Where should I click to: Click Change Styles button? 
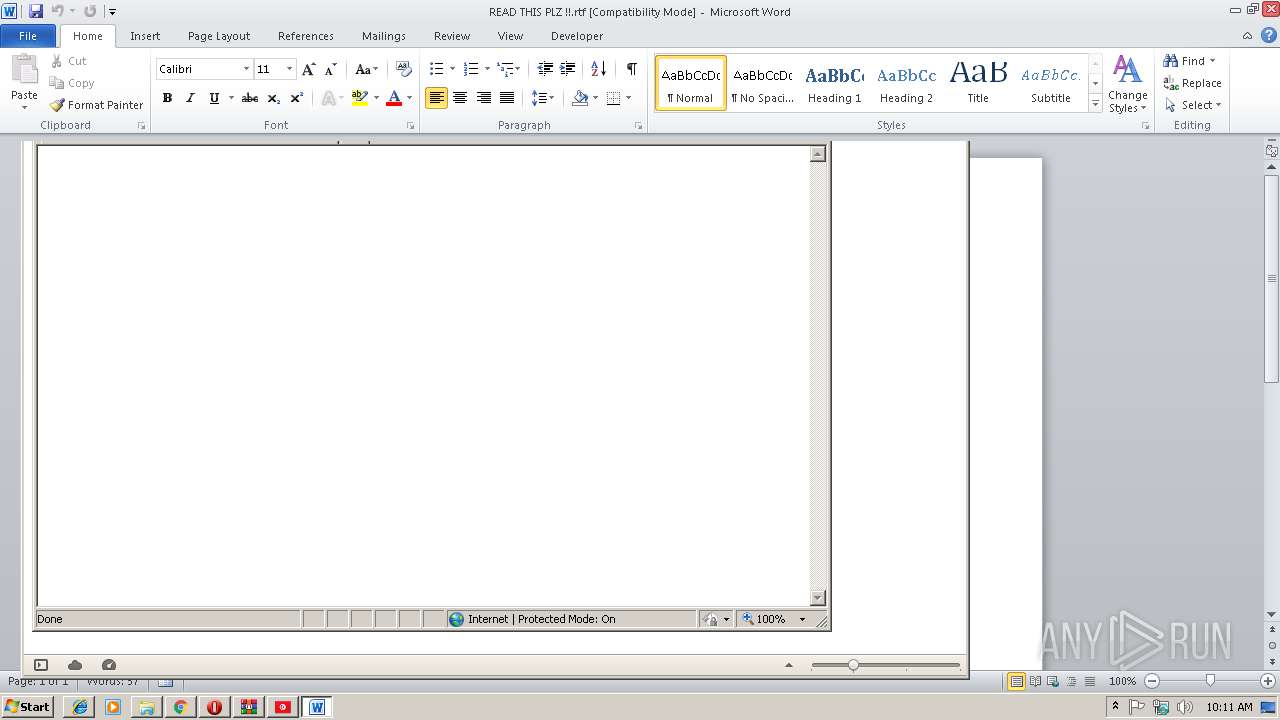(1127, 84)
